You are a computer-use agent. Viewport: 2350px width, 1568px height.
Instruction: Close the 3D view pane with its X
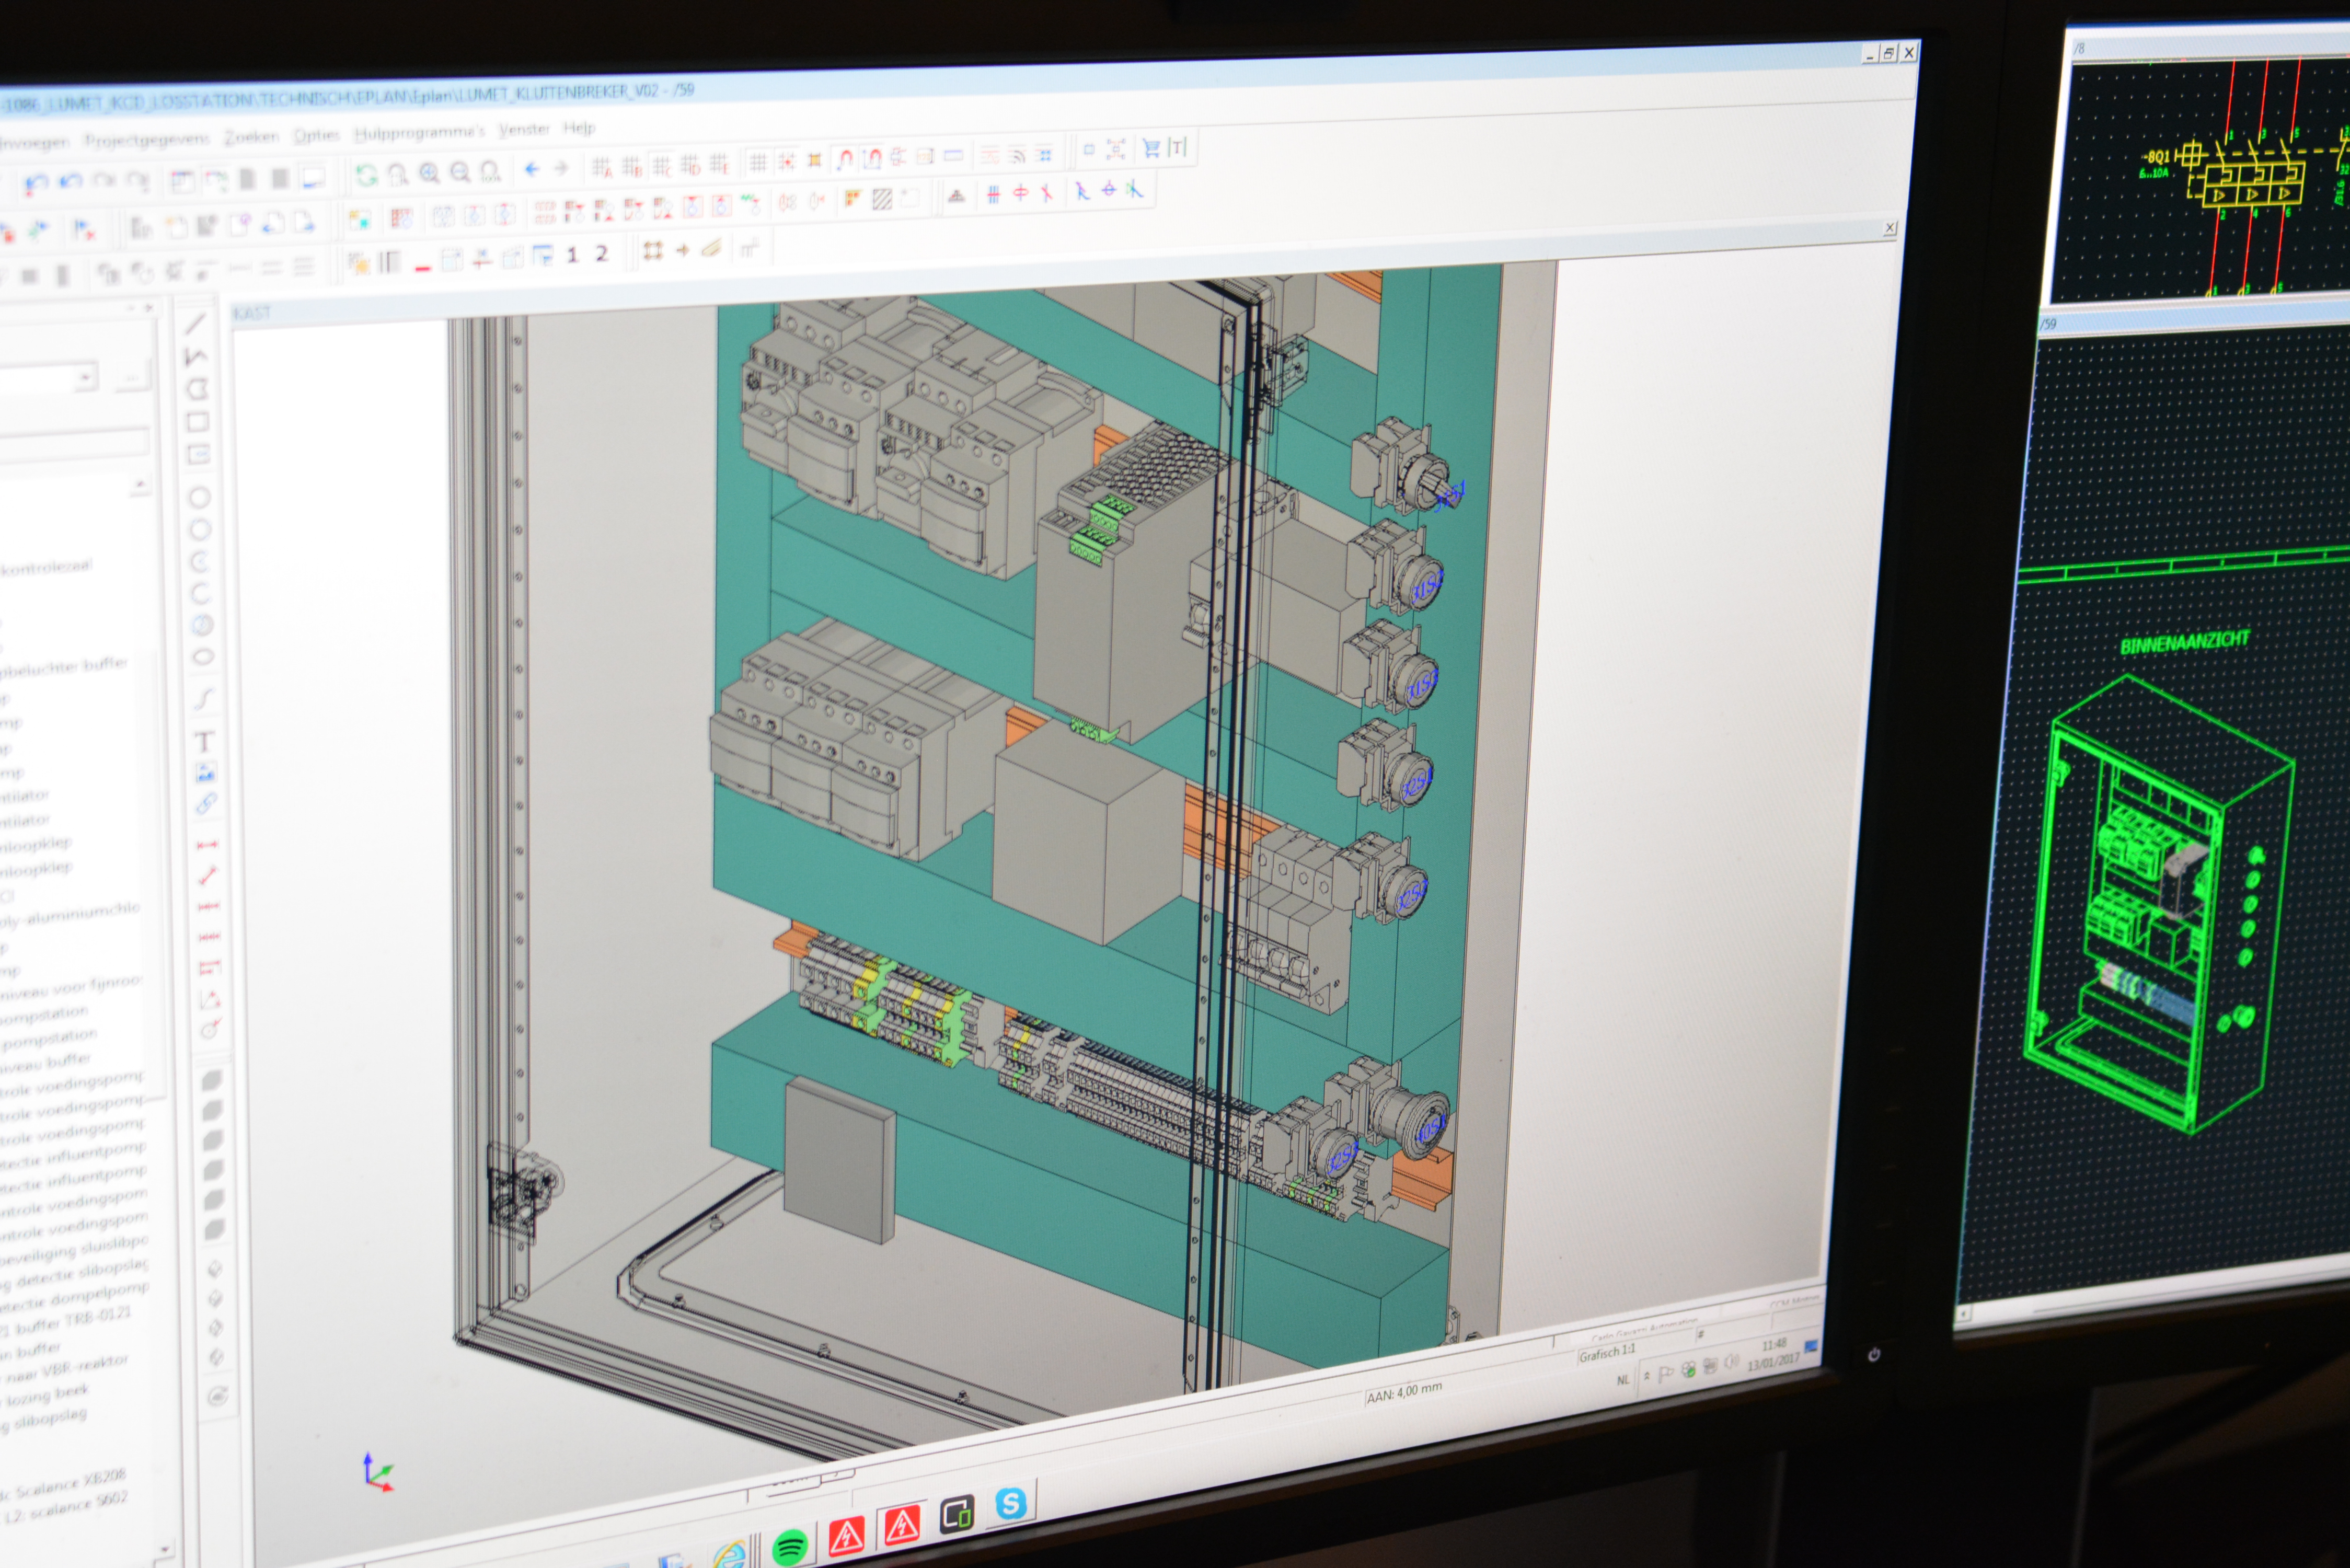pyautogui.click(x=1890, y=228)
